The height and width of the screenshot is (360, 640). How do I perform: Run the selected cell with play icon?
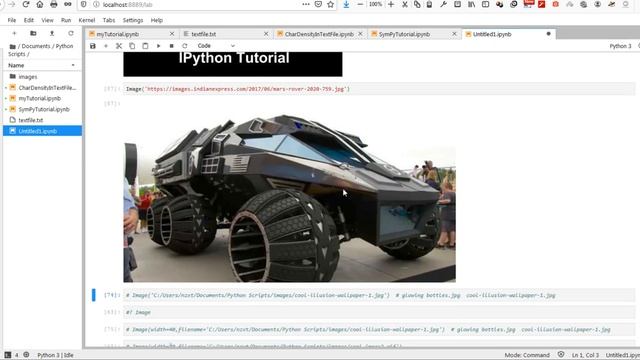(158, 46)
